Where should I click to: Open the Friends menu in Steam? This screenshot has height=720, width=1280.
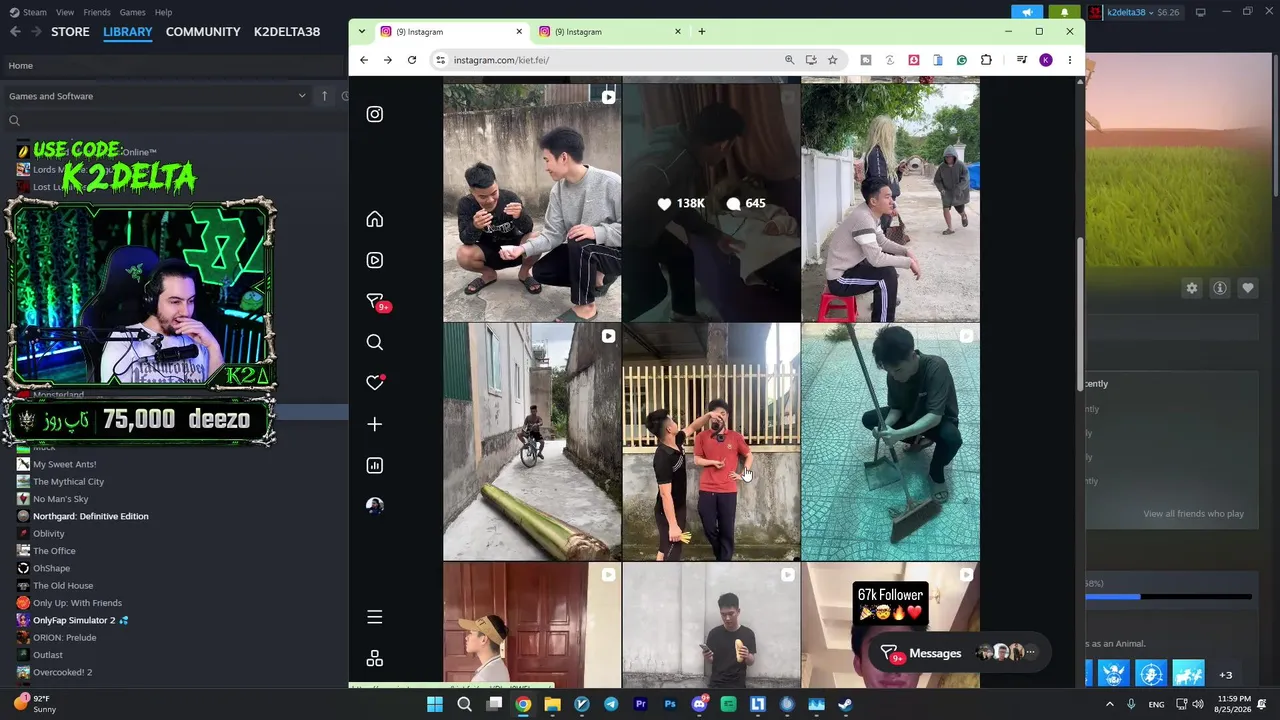[97, 12]
